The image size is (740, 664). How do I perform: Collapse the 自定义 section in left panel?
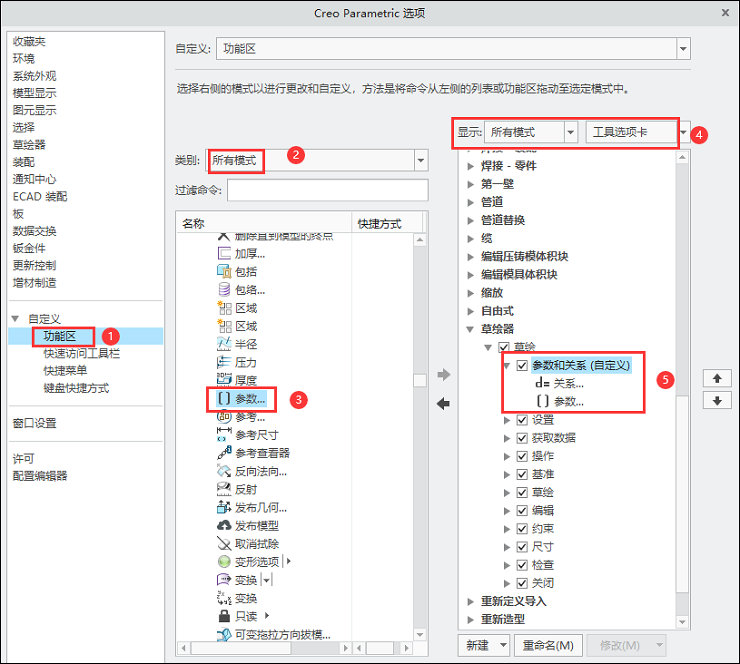15,319
